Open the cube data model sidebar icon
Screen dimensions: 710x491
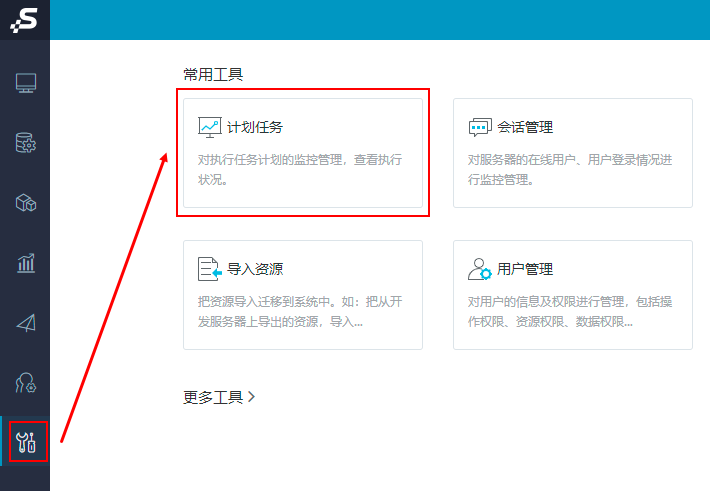click(x=26, y=202)
